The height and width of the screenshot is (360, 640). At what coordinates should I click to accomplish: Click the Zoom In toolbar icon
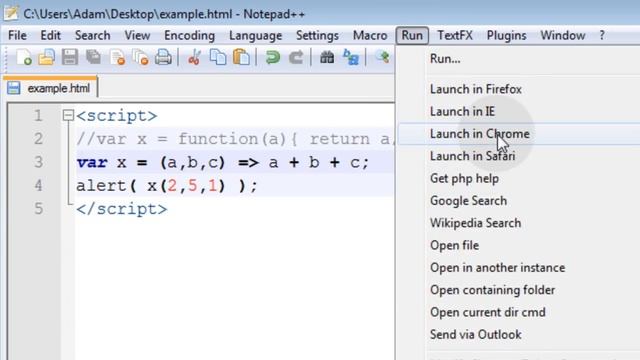[x=382, y=56]
